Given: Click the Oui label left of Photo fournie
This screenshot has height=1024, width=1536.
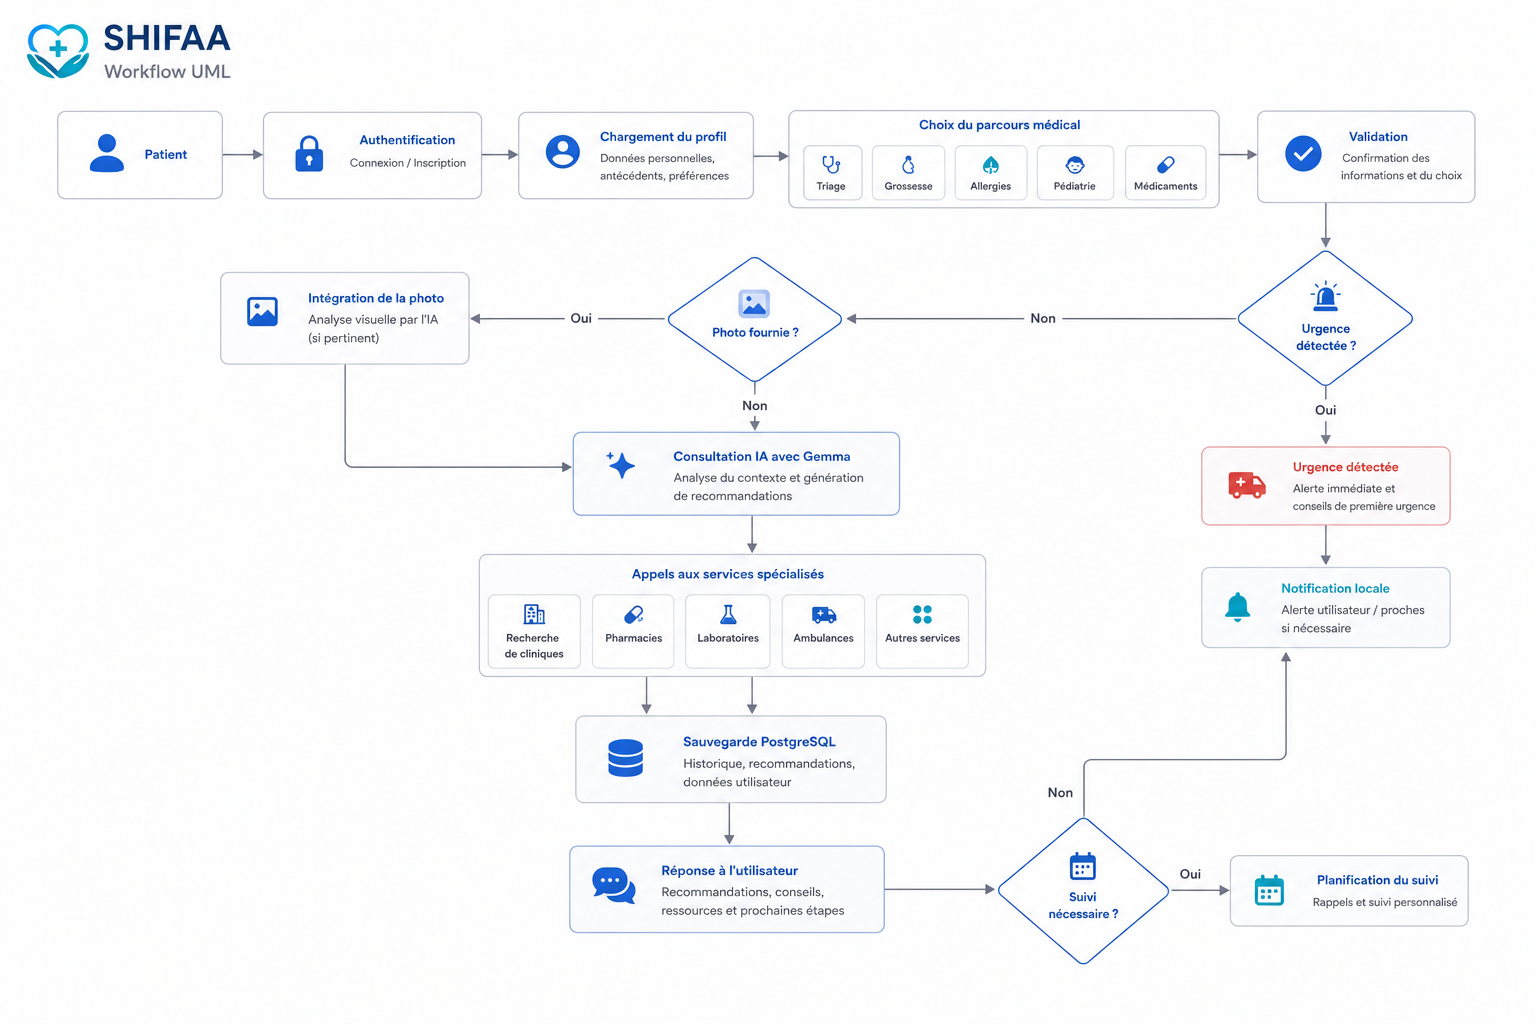Looking at the screenshot, I should coord(581,318).
